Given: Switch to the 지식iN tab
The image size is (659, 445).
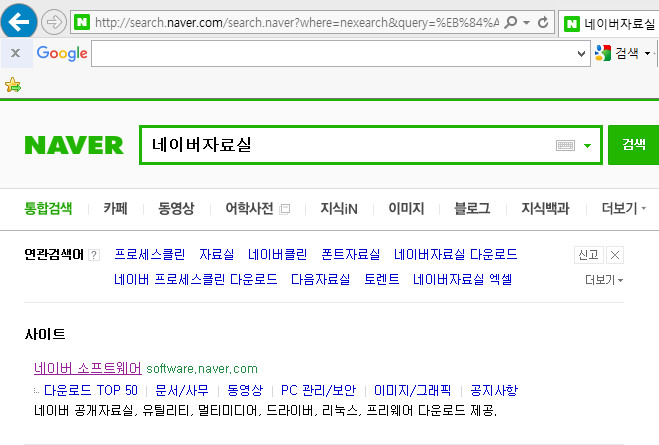Looking at the screenshot, I should (339, 208).
